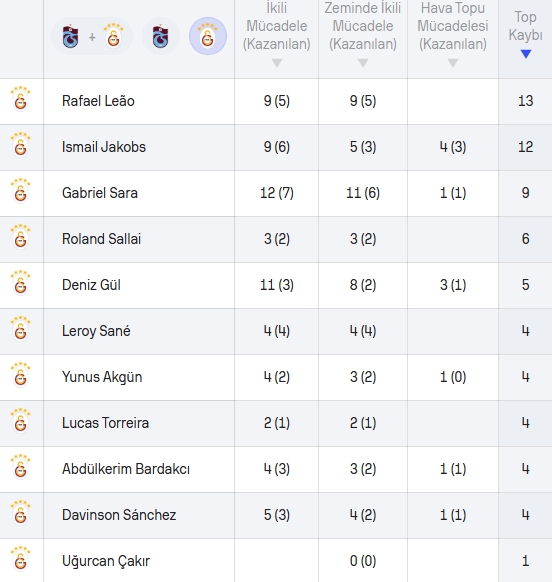552x582 pixels.
Task: Click Gabriel Sara's ground duels 11 (6)
Action: [363, 193]
